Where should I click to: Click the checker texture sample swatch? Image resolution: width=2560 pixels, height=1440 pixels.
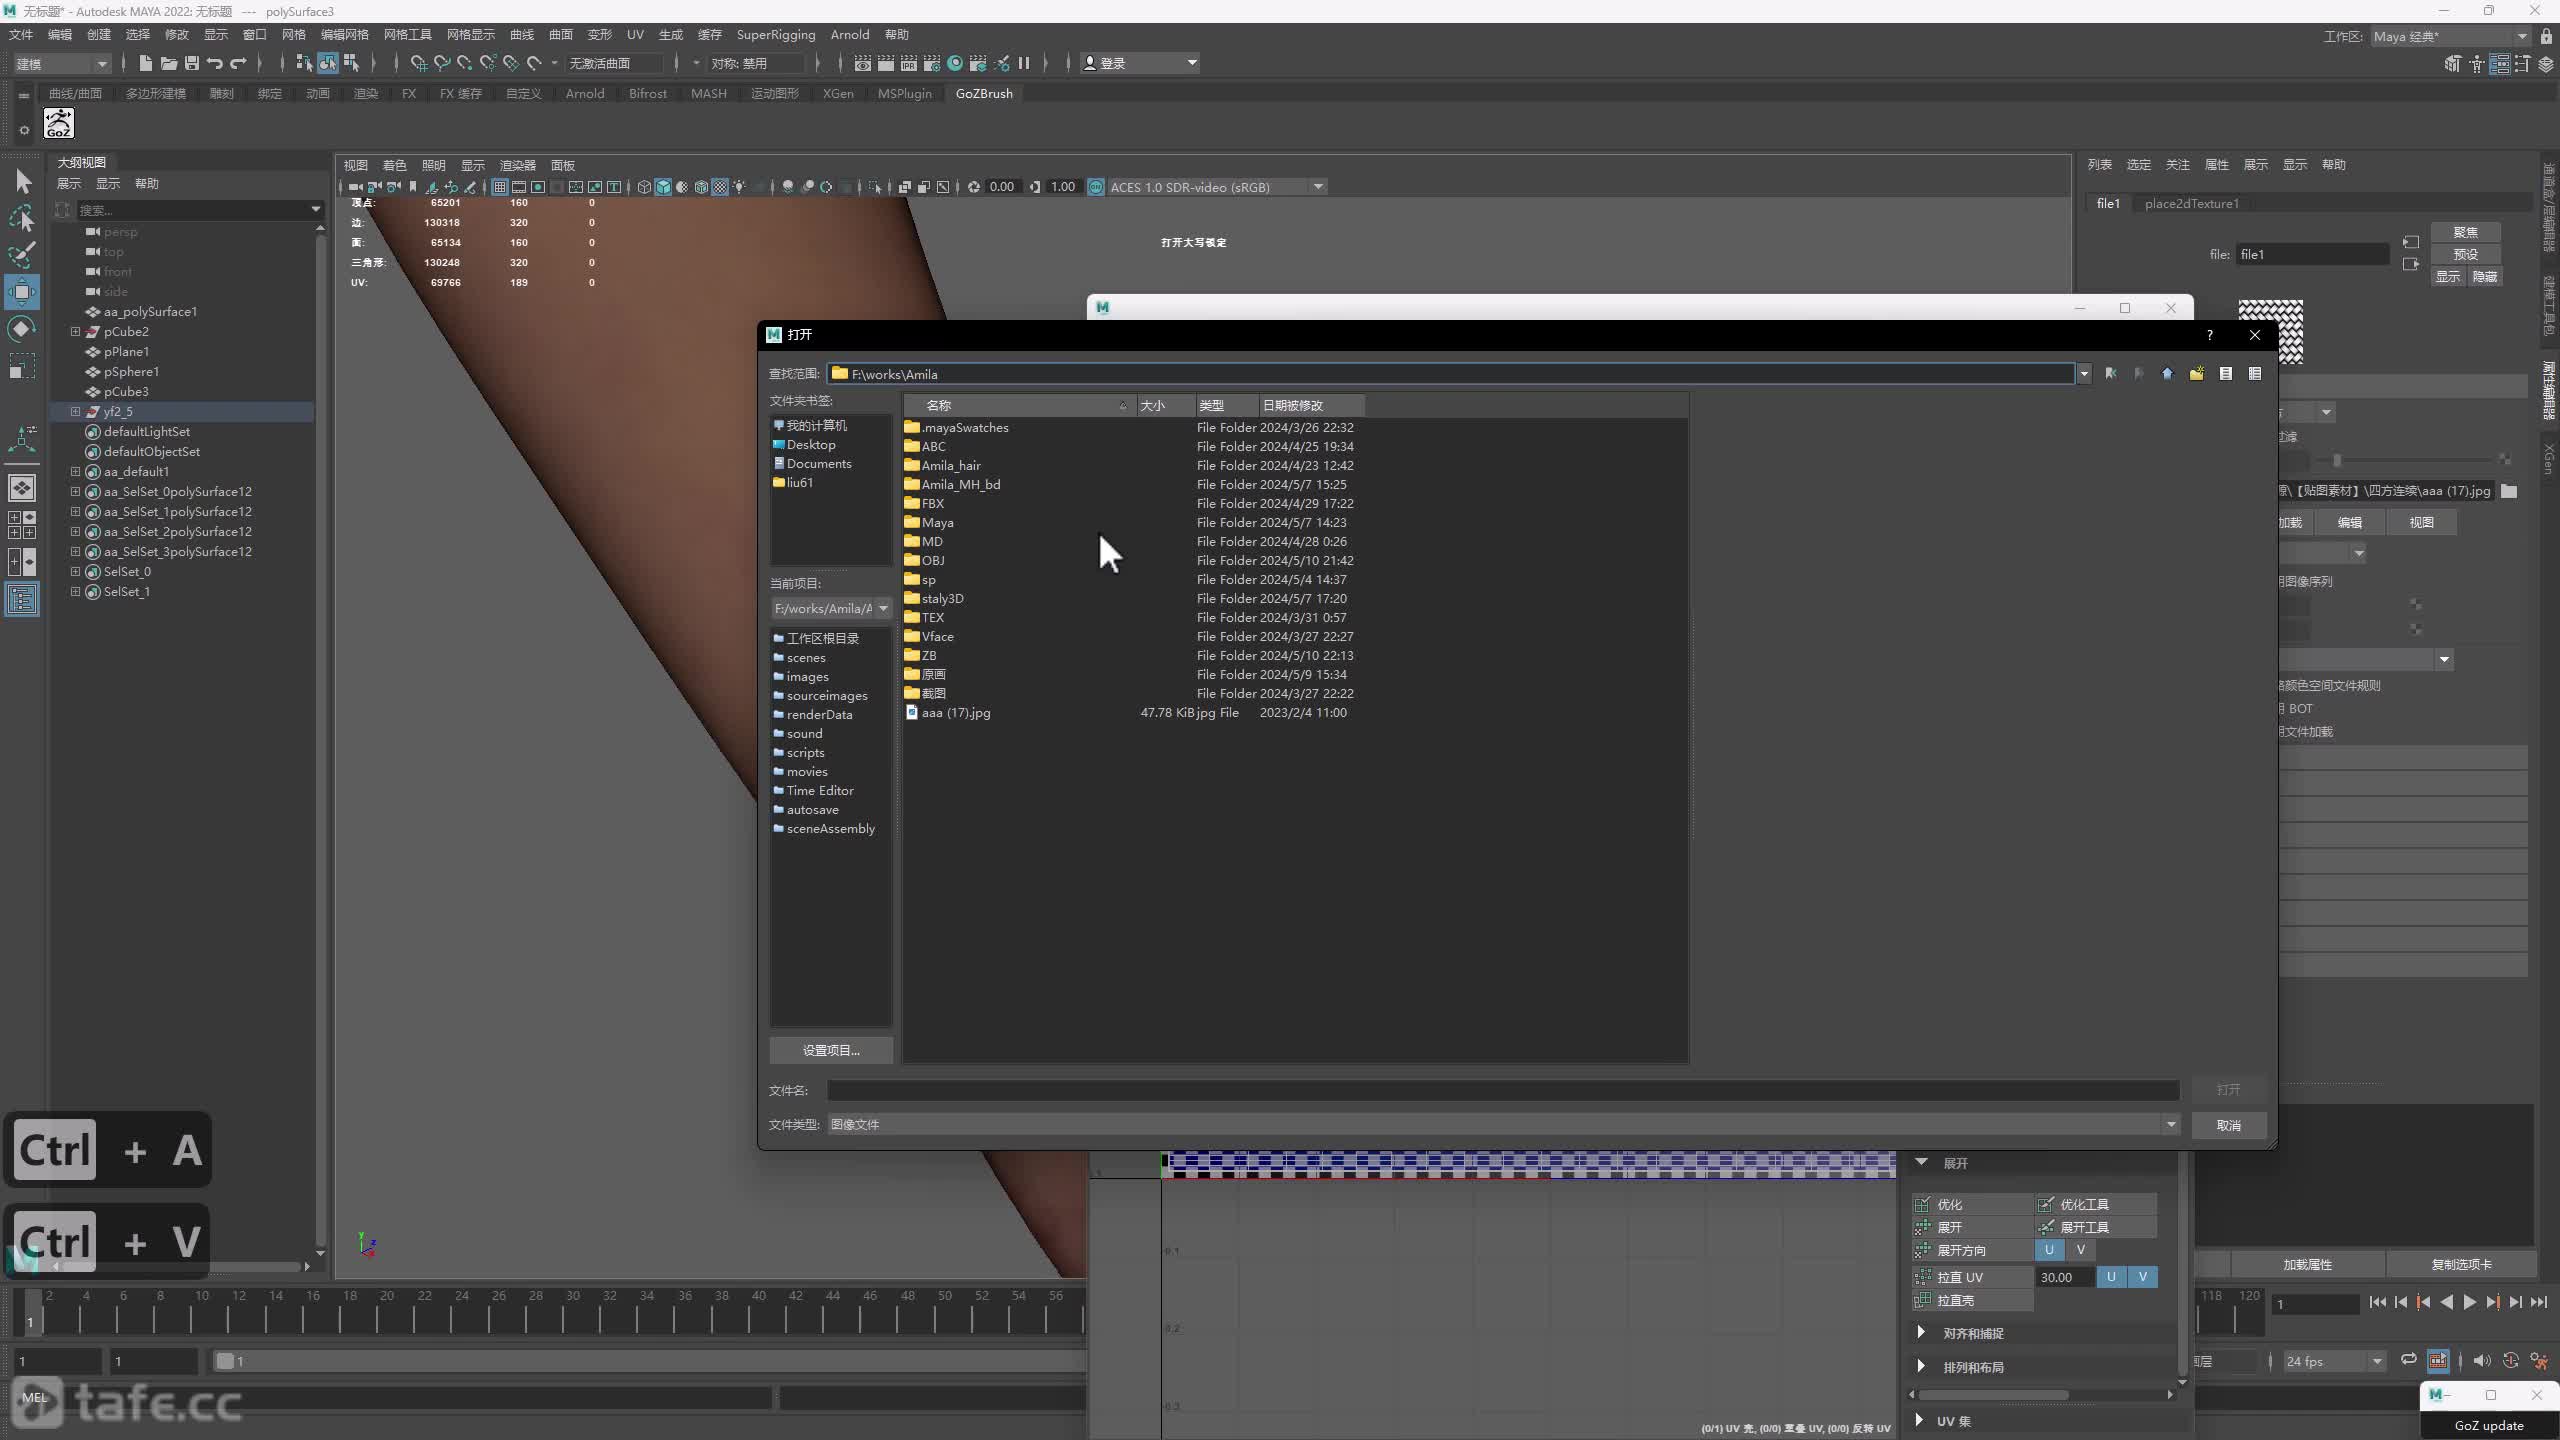pyautogui.click(x=2270, y=331)
